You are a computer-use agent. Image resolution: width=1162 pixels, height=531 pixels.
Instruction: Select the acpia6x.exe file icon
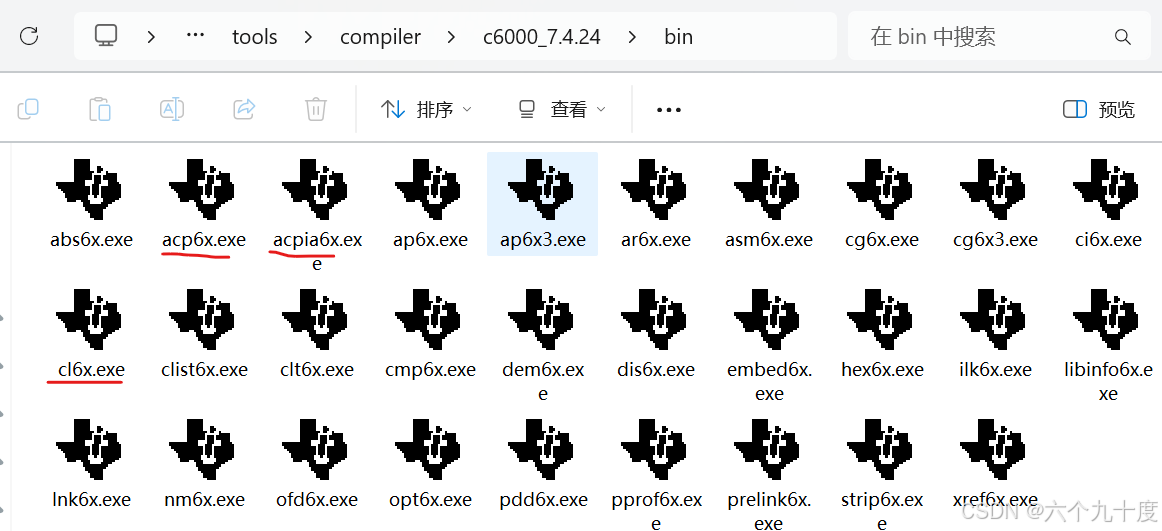[x=316, y=190]
